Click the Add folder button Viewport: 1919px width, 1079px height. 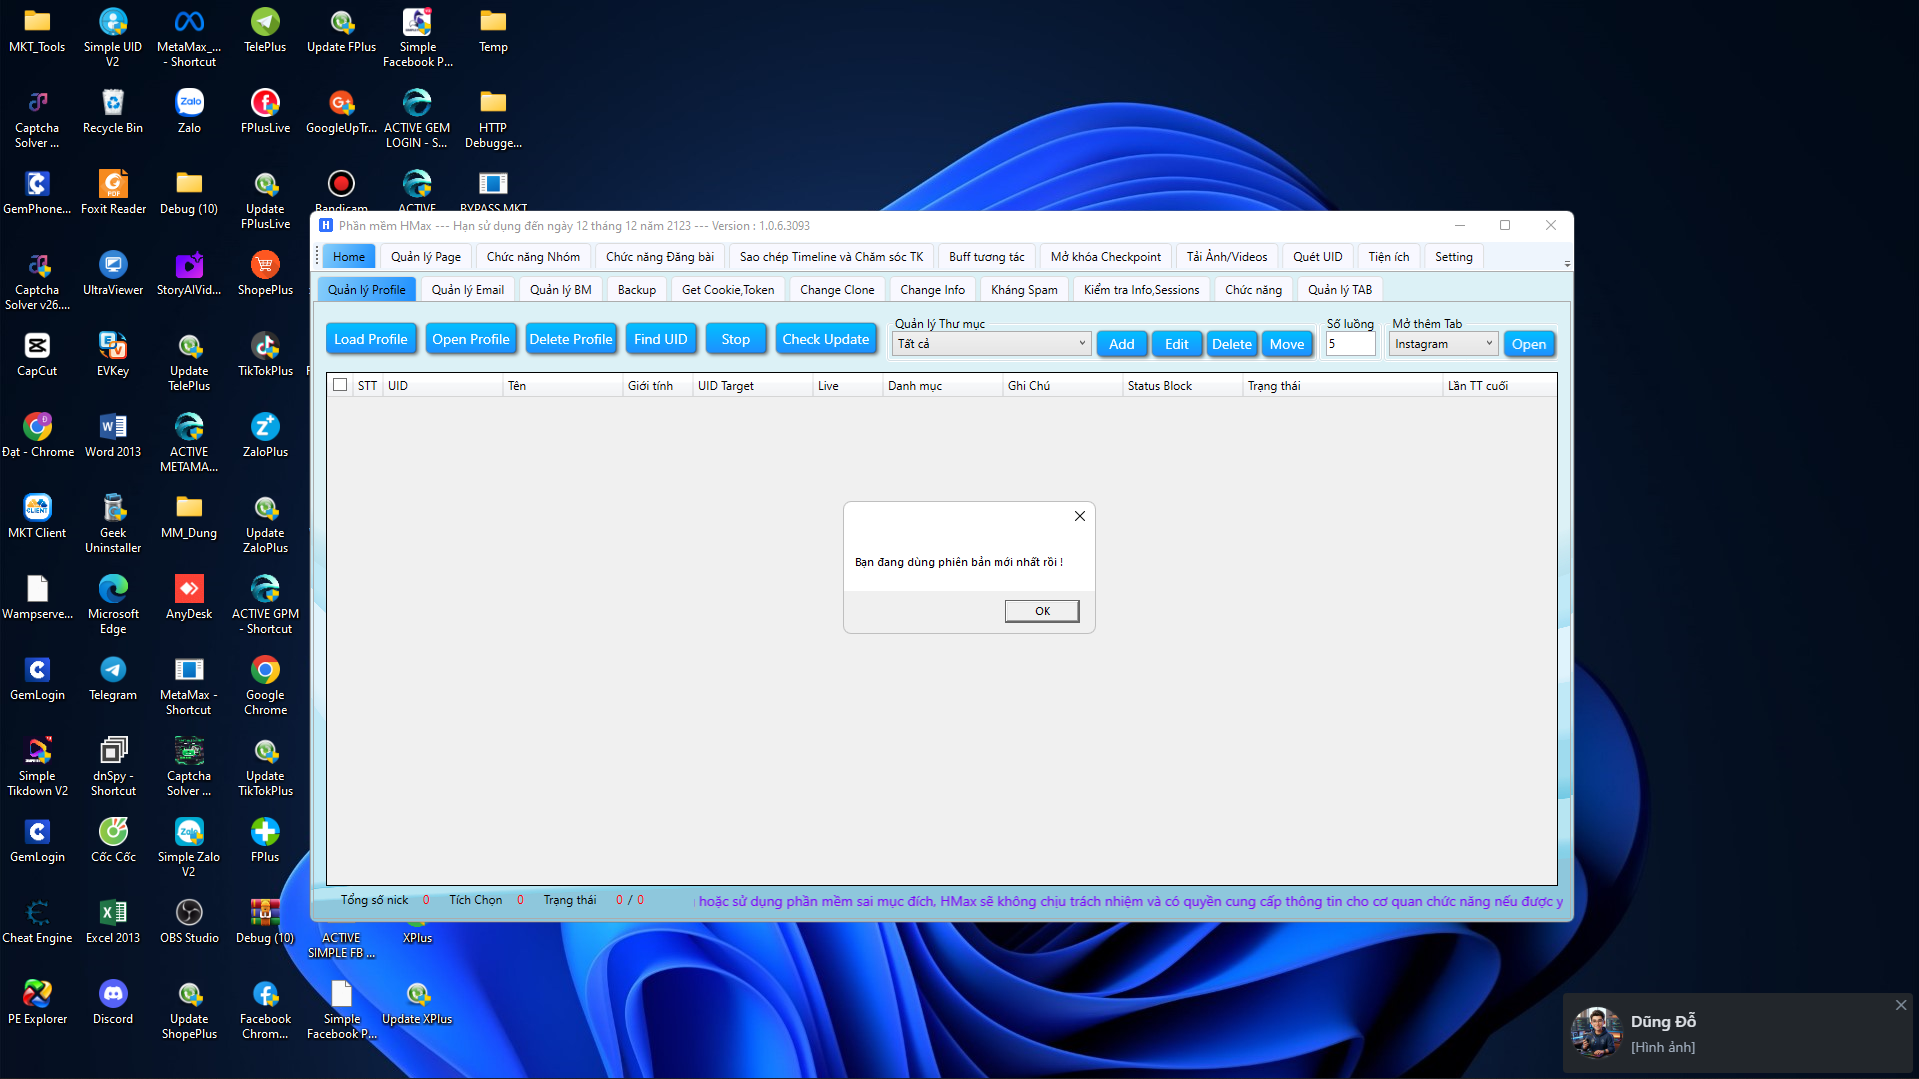click(x=1122, y=344)
